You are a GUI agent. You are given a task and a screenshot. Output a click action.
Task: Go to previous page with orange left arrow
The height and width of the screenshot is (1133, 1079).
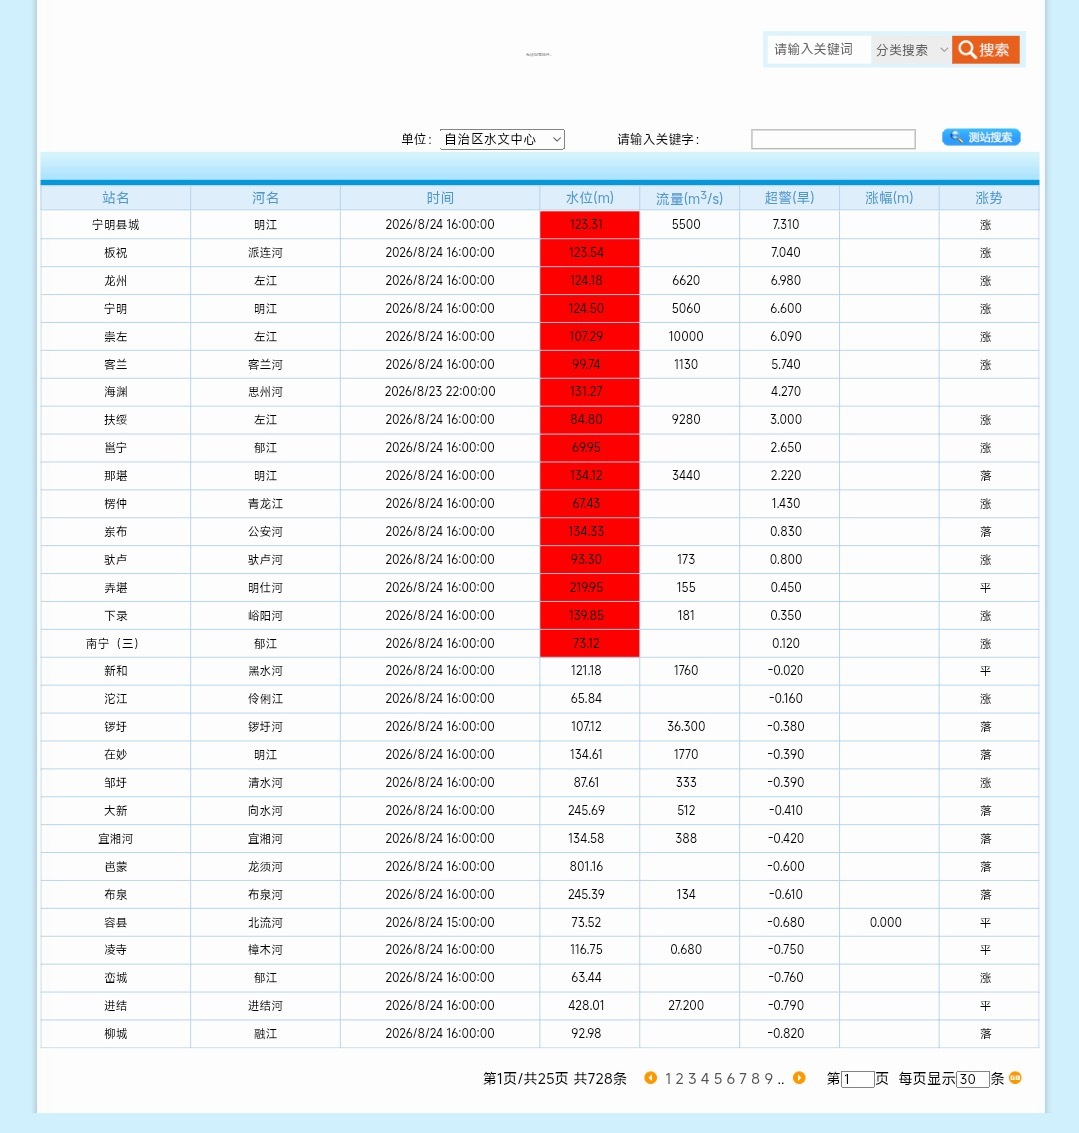(x=650, y=1077)
